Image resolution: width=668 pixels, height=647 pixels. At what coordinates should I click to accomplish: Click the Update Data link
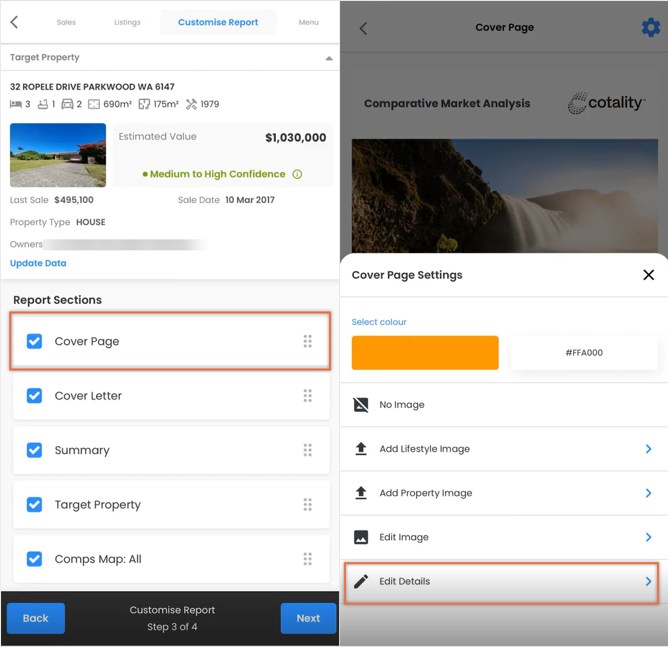coord(38,263)
